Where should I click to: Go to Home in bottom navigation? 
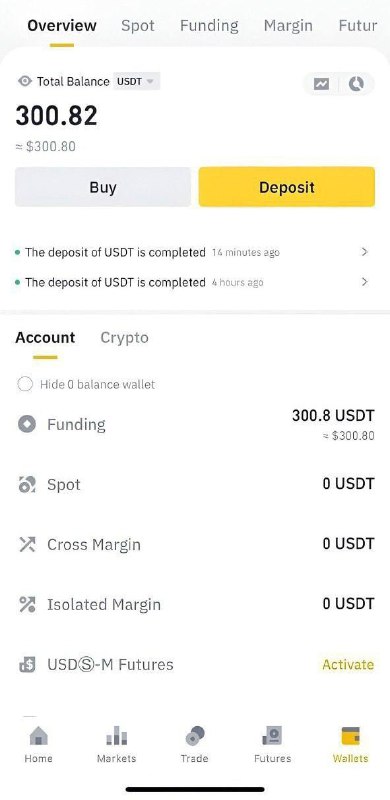point(38,744)
